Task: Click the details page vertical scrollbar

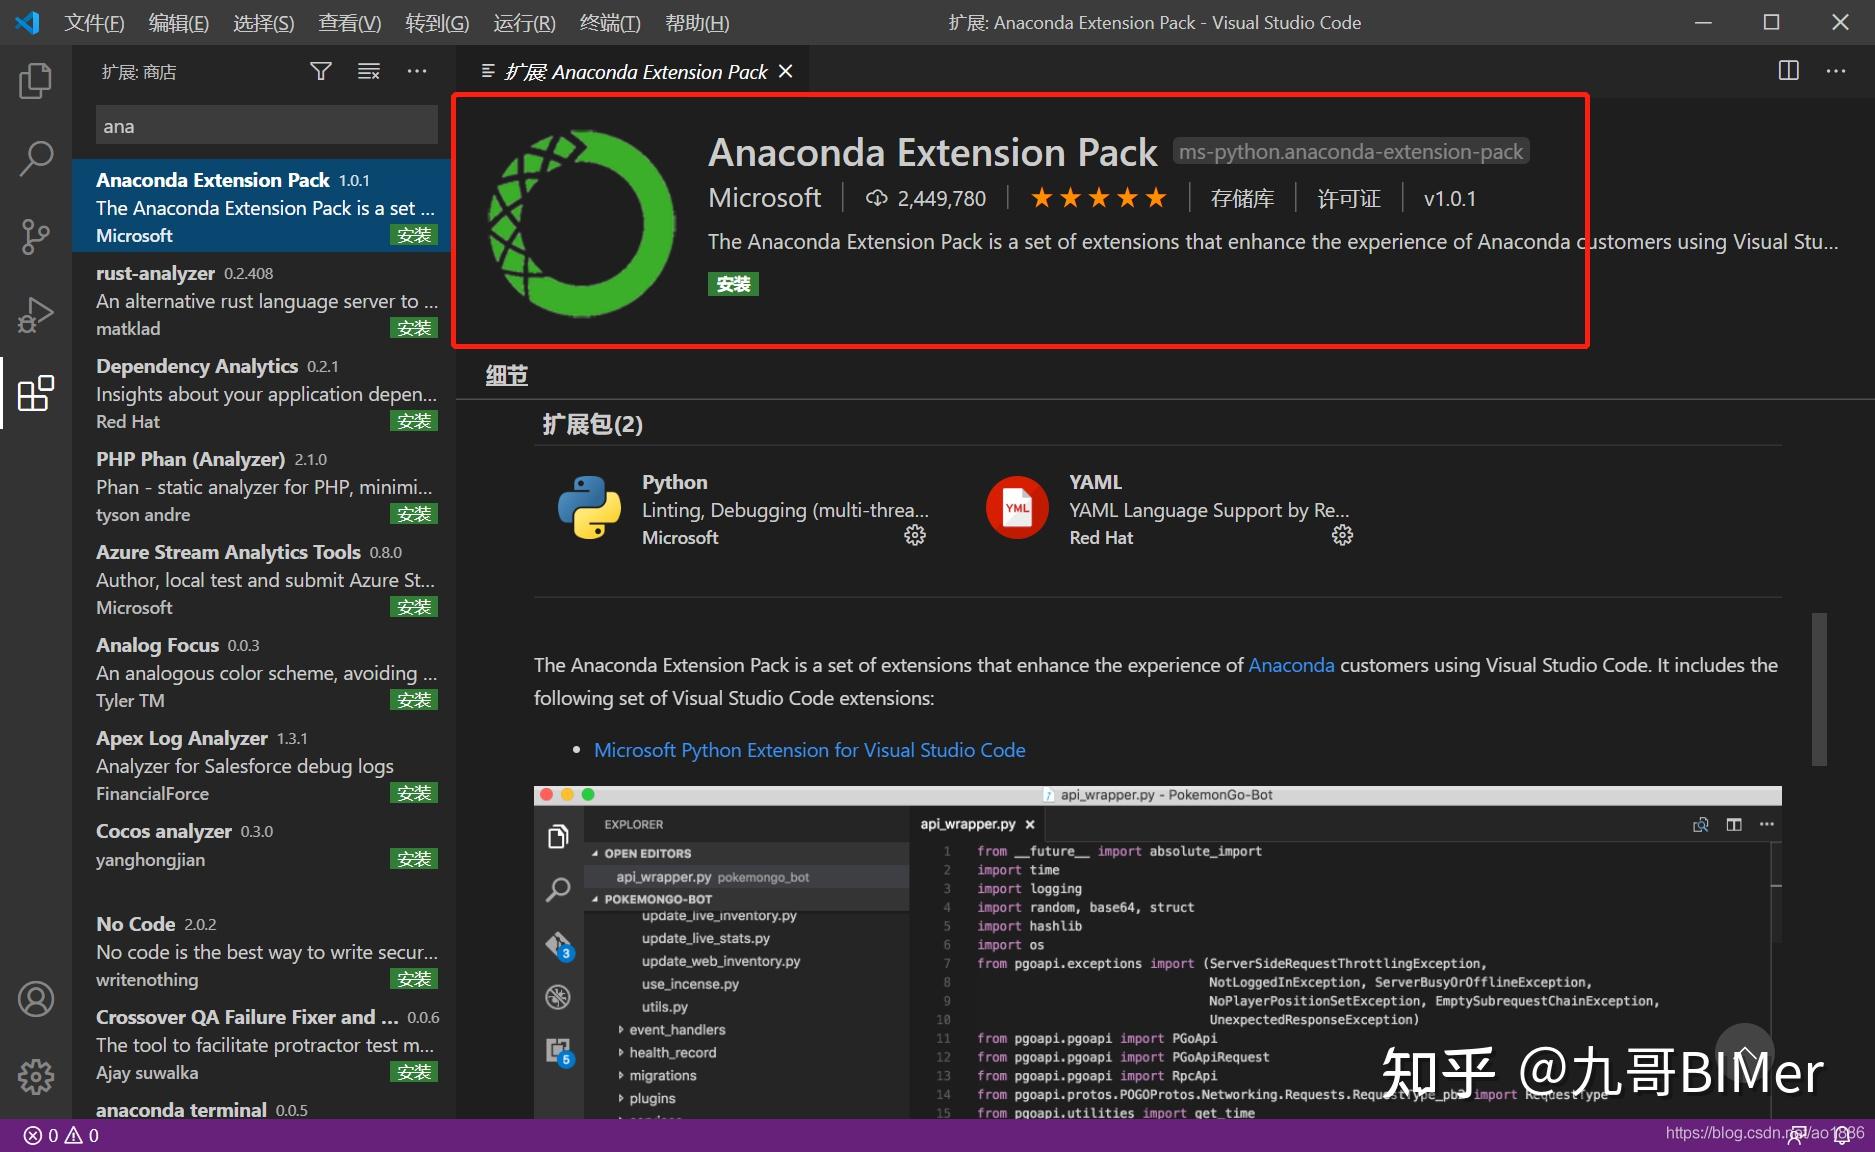Action: tap(1819, 689)
